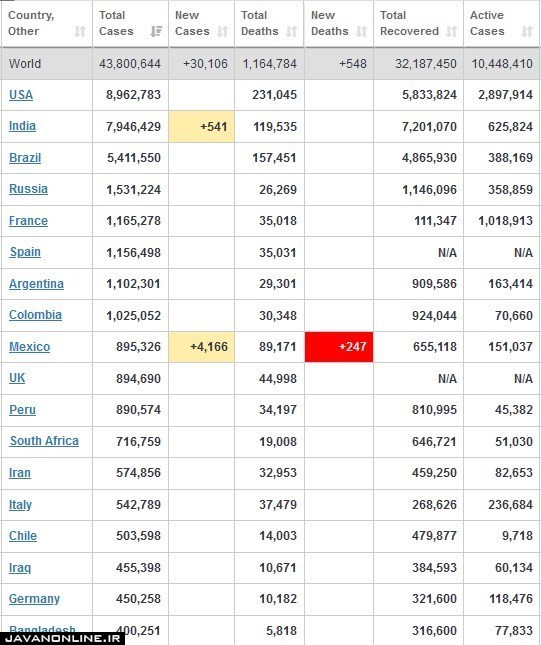This screenshot has height=645, width=541.
Task: Sort by New Deaths arrow icon
Action: point(362,32)
